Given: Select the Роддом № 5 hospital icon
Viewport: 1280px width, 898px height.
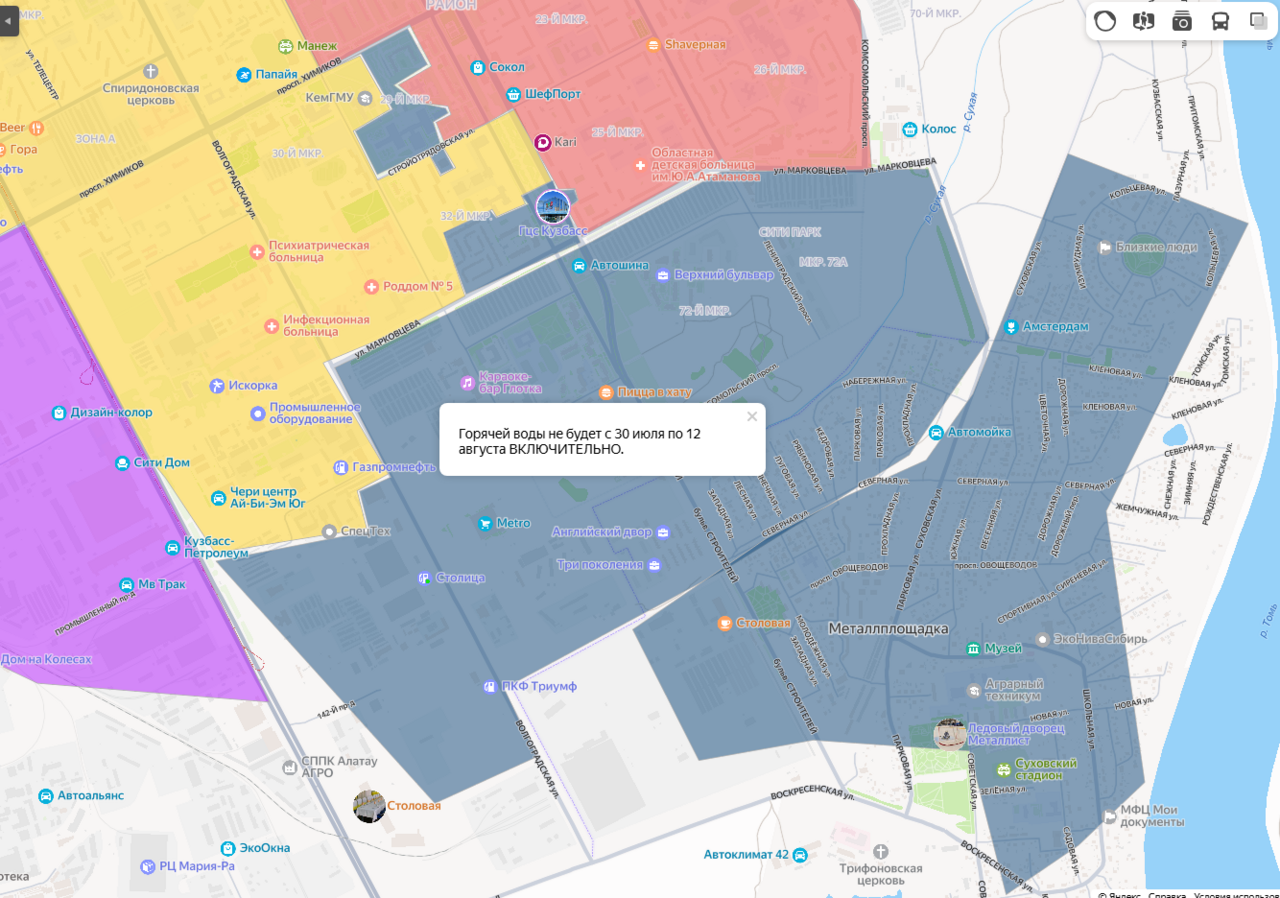Looking at the screenshot, I should coord(372,287).
